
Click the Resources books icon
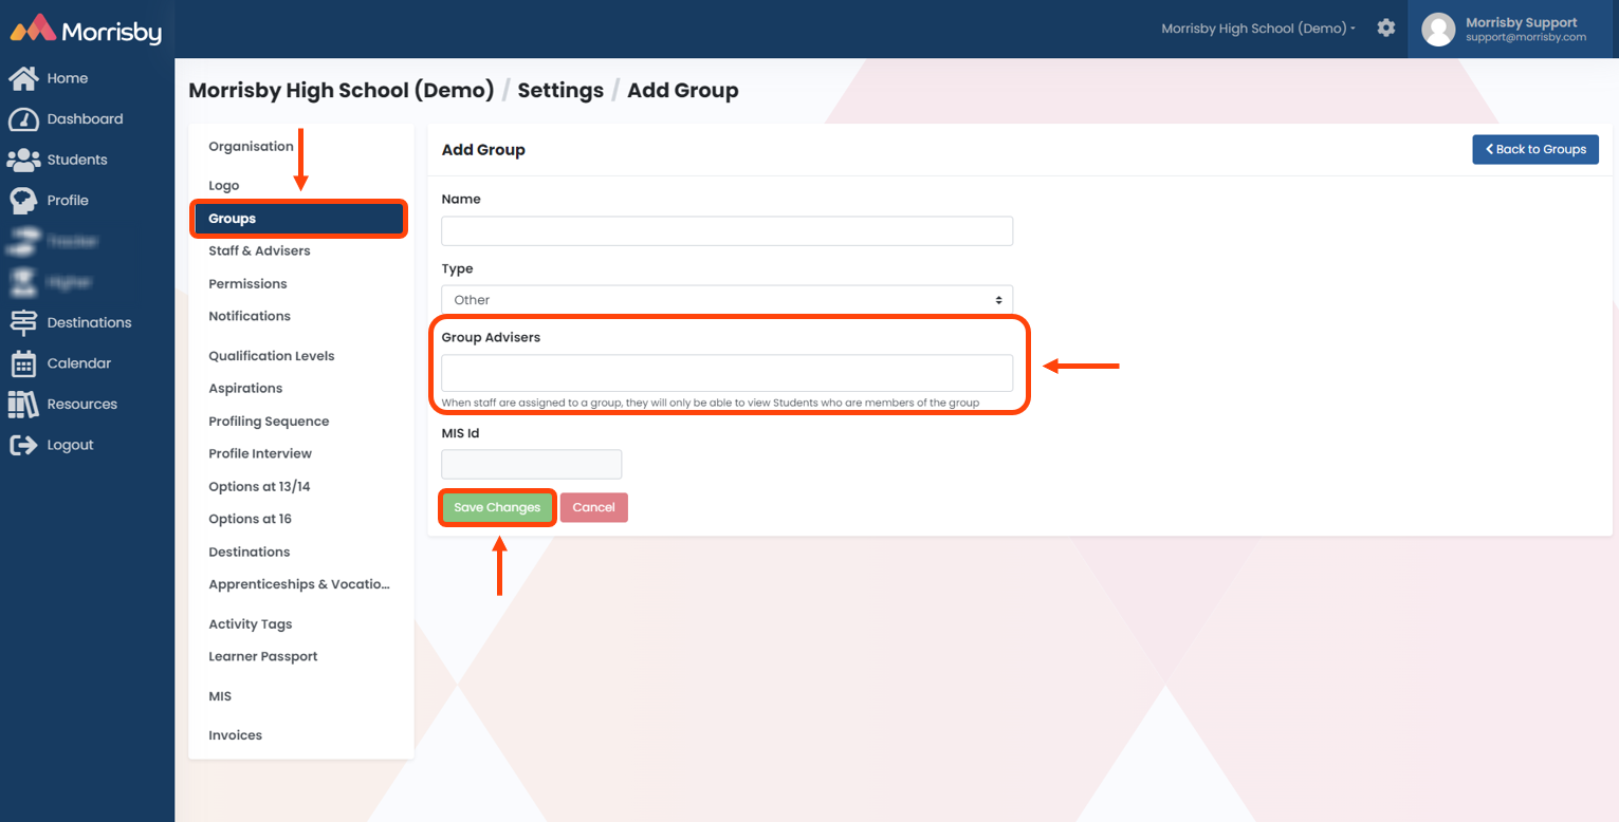tap(23, 404)
